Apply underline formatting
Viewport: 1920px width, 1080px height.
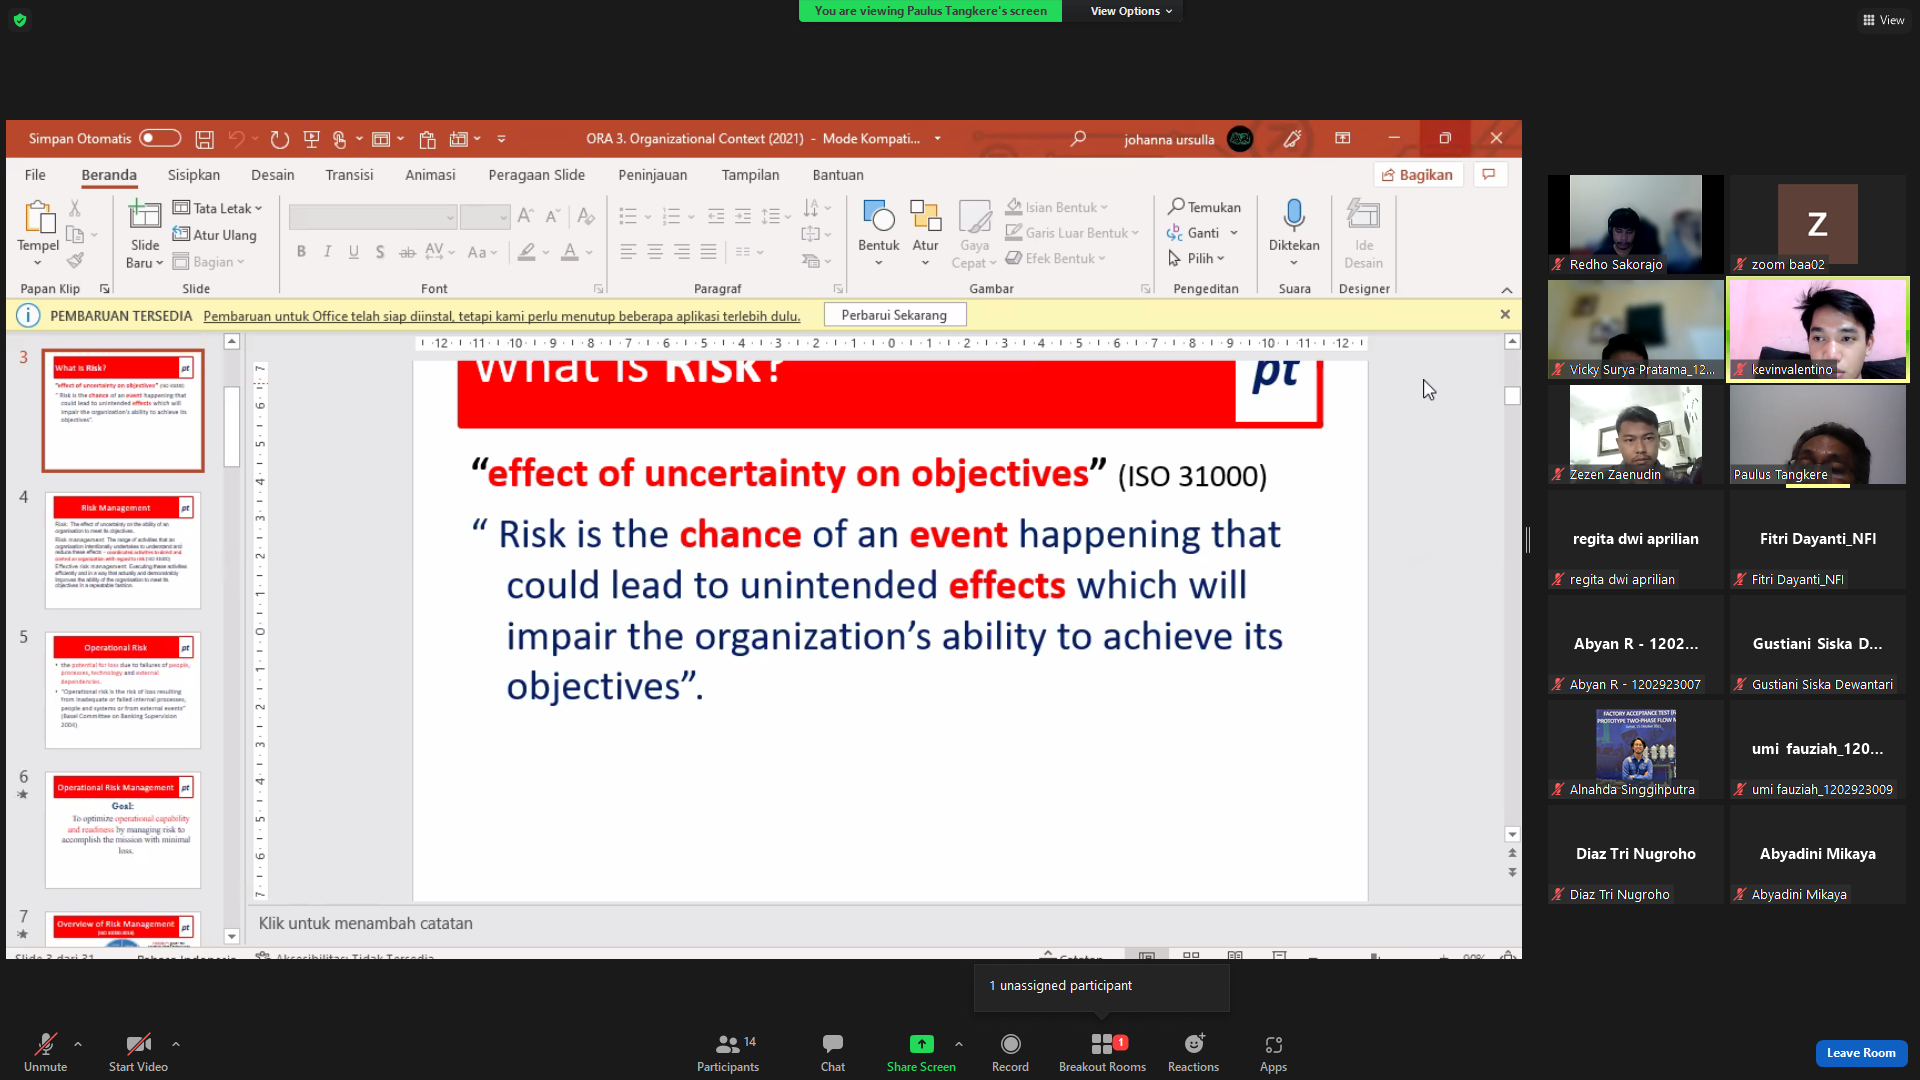coord(353,252)
